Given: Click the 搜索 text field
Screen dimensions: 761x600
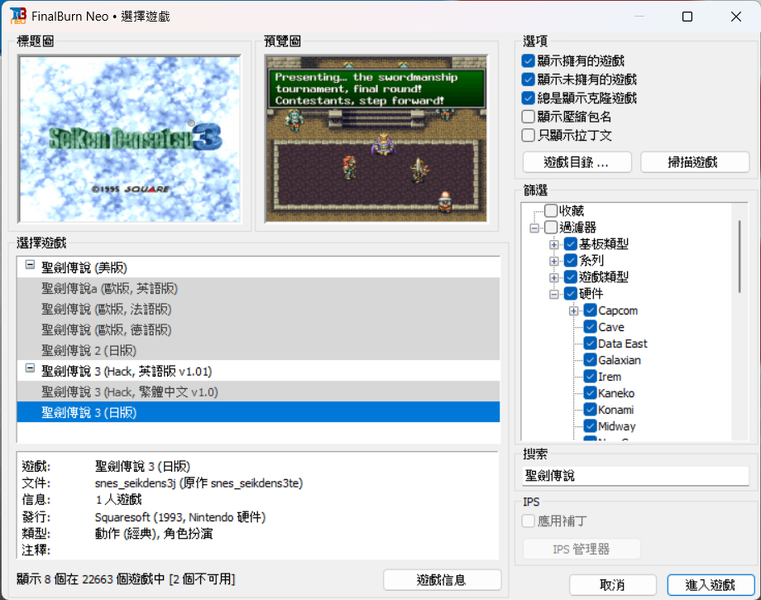Looking at the screenshot, I should click(636, 476).
